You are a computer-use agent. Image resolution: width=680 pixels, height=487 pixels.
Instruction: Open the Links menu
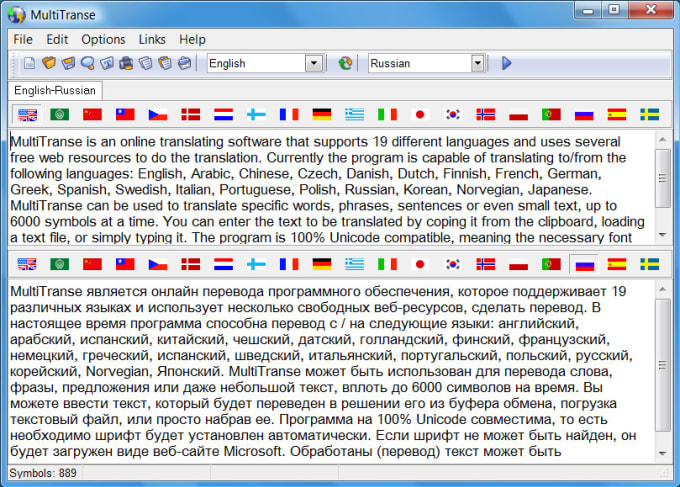click(x=152, y=39)
